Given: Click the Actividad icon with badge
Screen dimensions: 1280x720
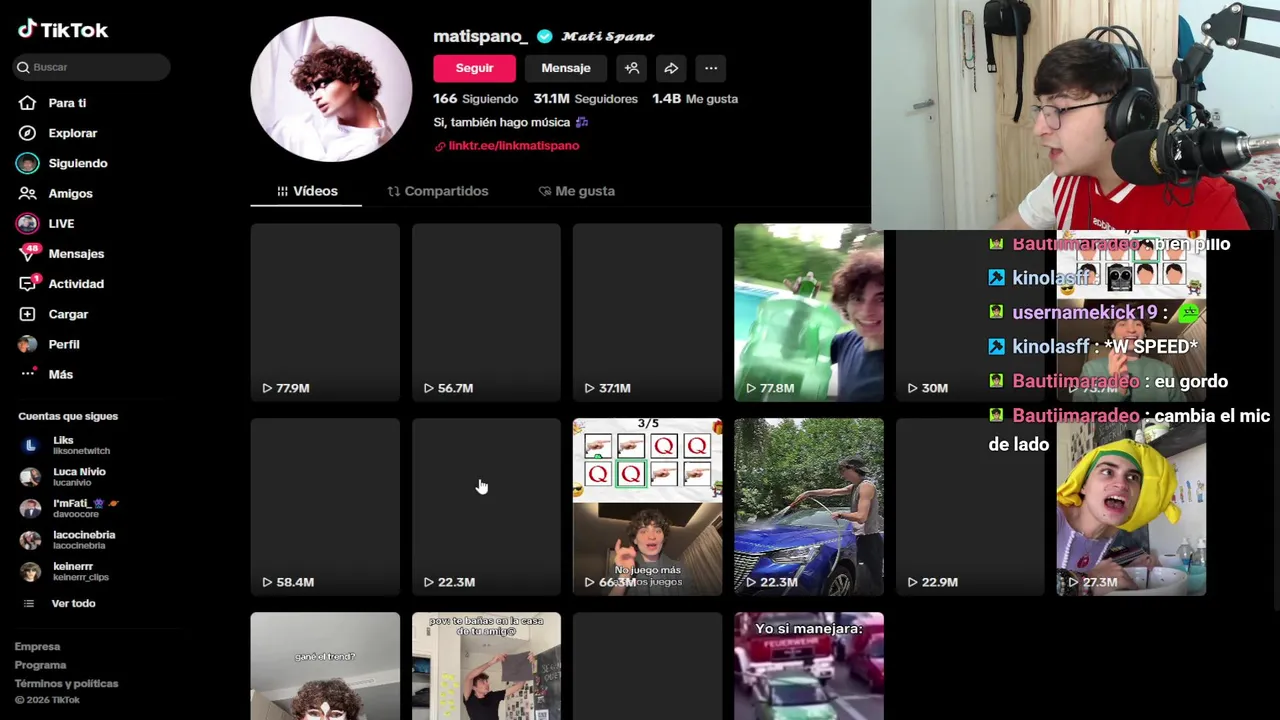Looking at the screenshot, I should pyautogui.click(x=28, y=284).
